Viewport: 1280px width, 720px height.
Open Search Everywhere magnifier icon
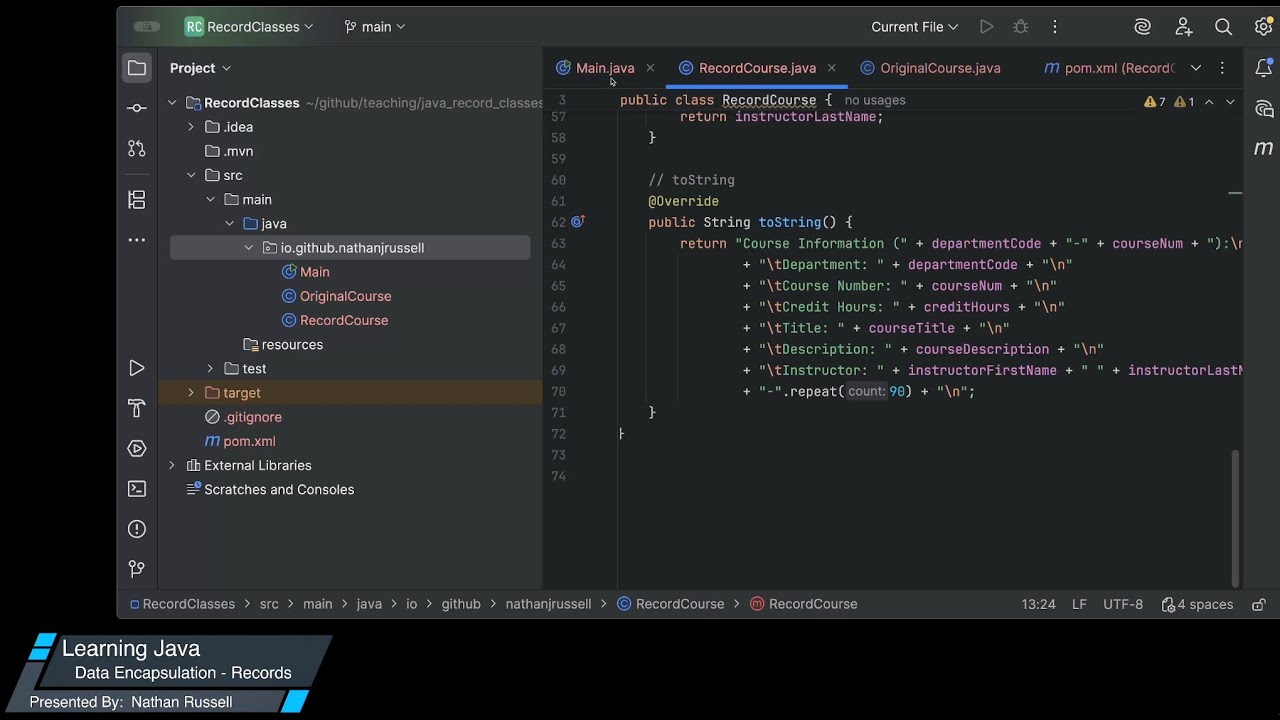click(x=1223, y=27)
